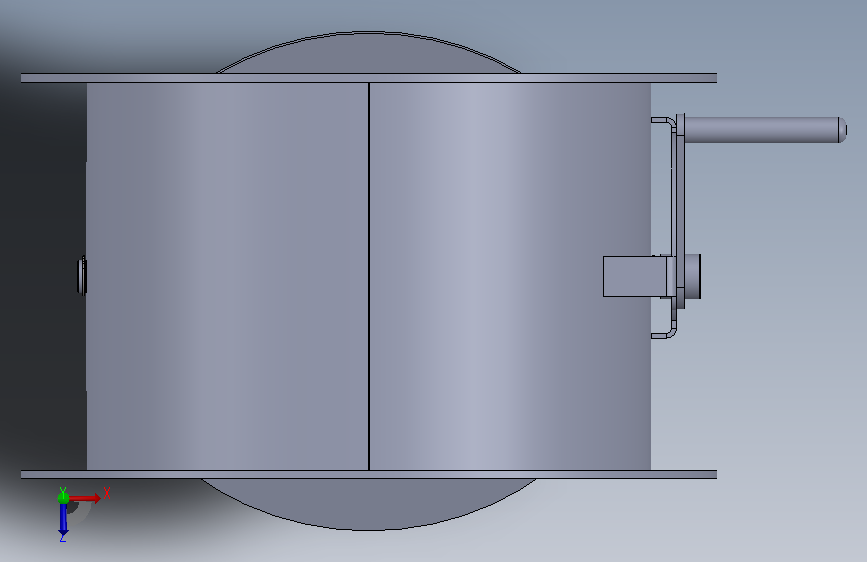Select the vertical seam line on the duct body
The image size is (867, 562).
[x=369, y=277]
